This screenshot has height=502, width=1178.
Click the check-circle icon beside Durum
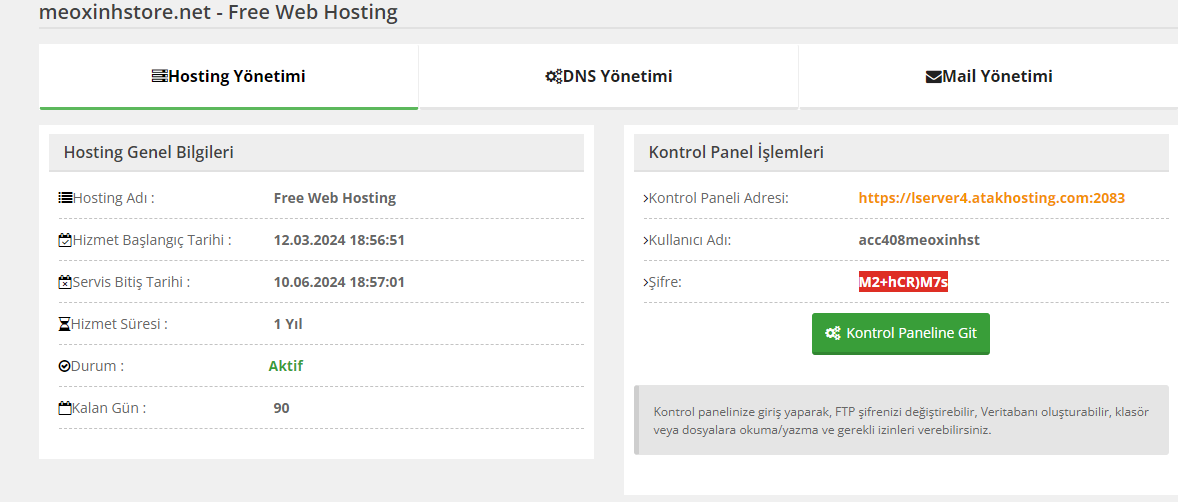coord(65,367)
